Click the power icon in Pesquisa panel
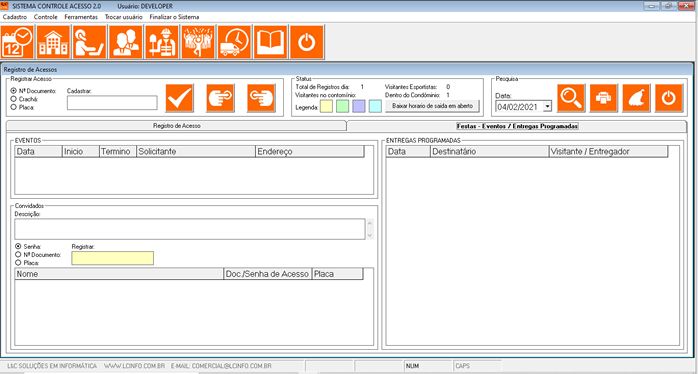The height and width of the screenshot is (374, 698). click(x=669, y=98)
